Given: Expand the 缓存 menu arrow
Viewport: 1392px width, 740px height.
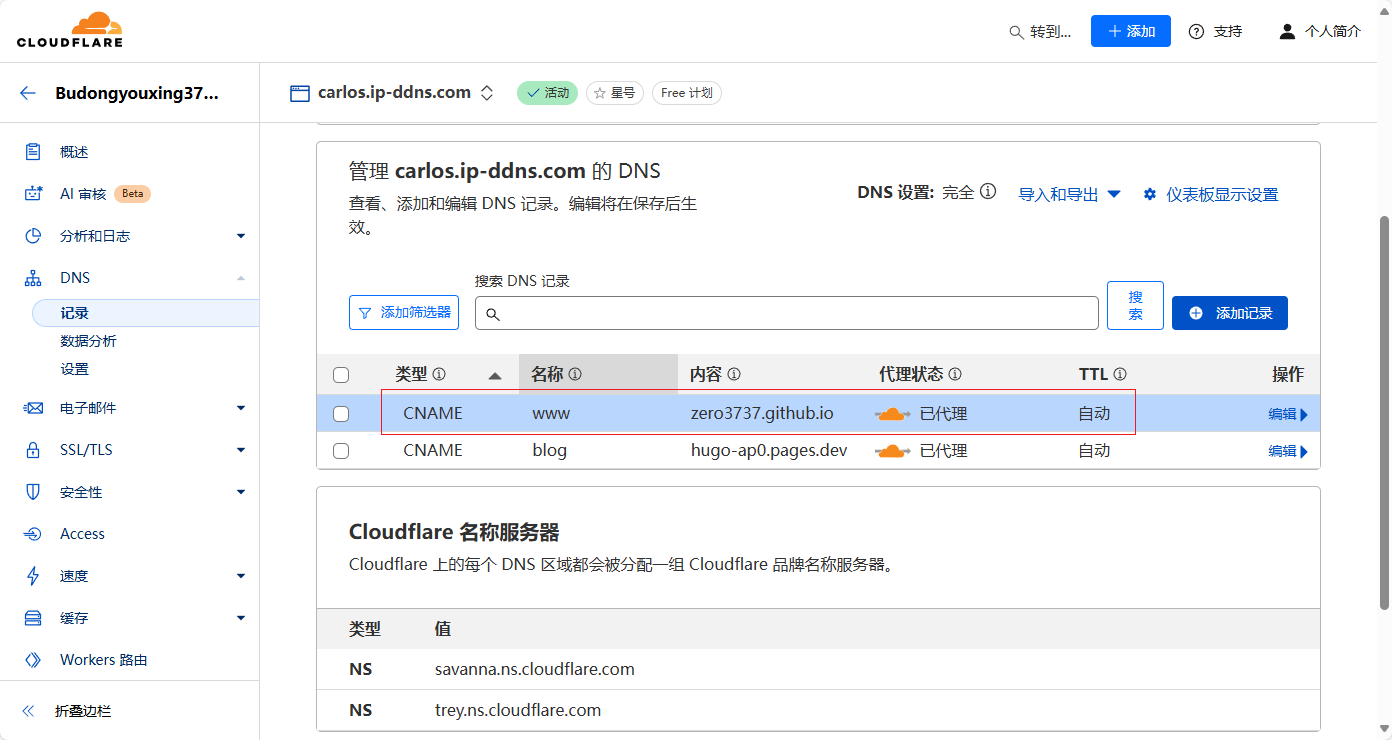Looking at the screenshot, I should click(240, 618).
